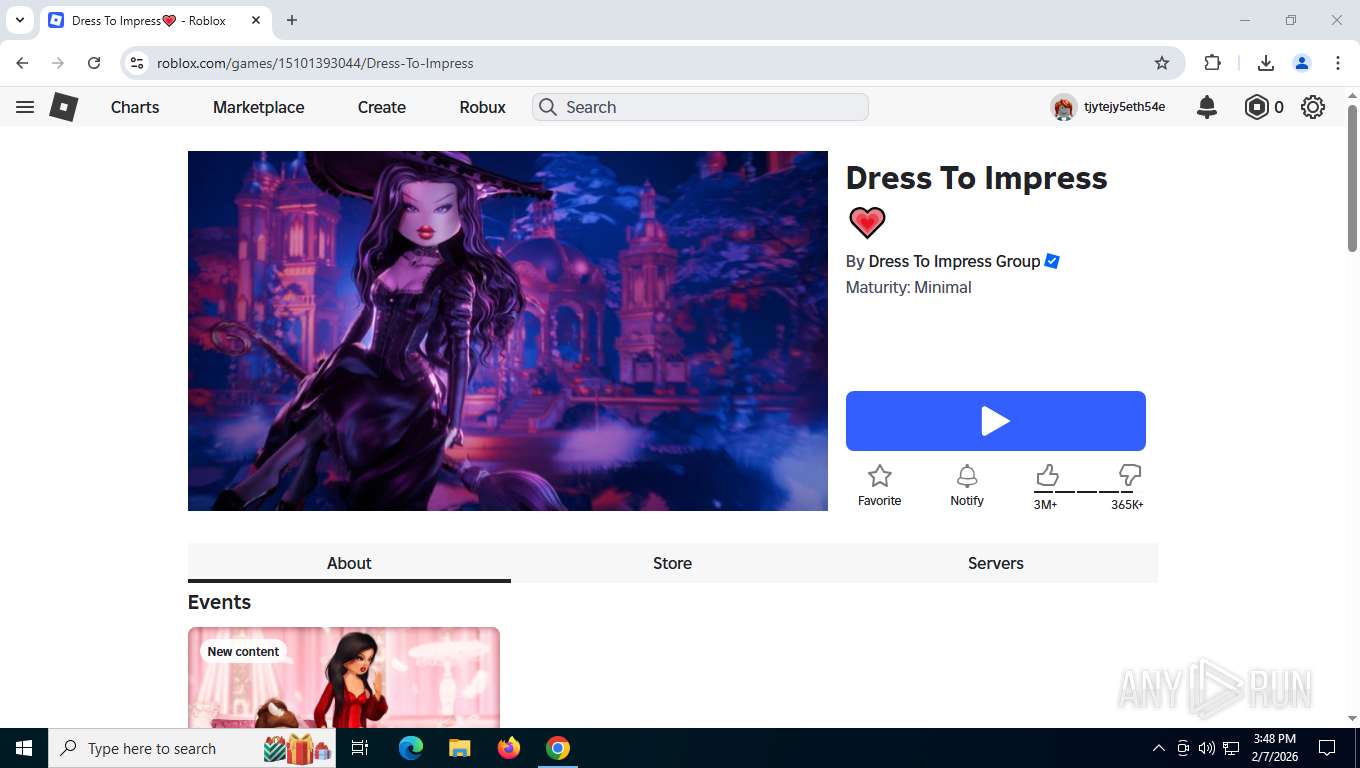Select the About tab
Viewport: 1360px width, 768px height.
tap(349, 563)
